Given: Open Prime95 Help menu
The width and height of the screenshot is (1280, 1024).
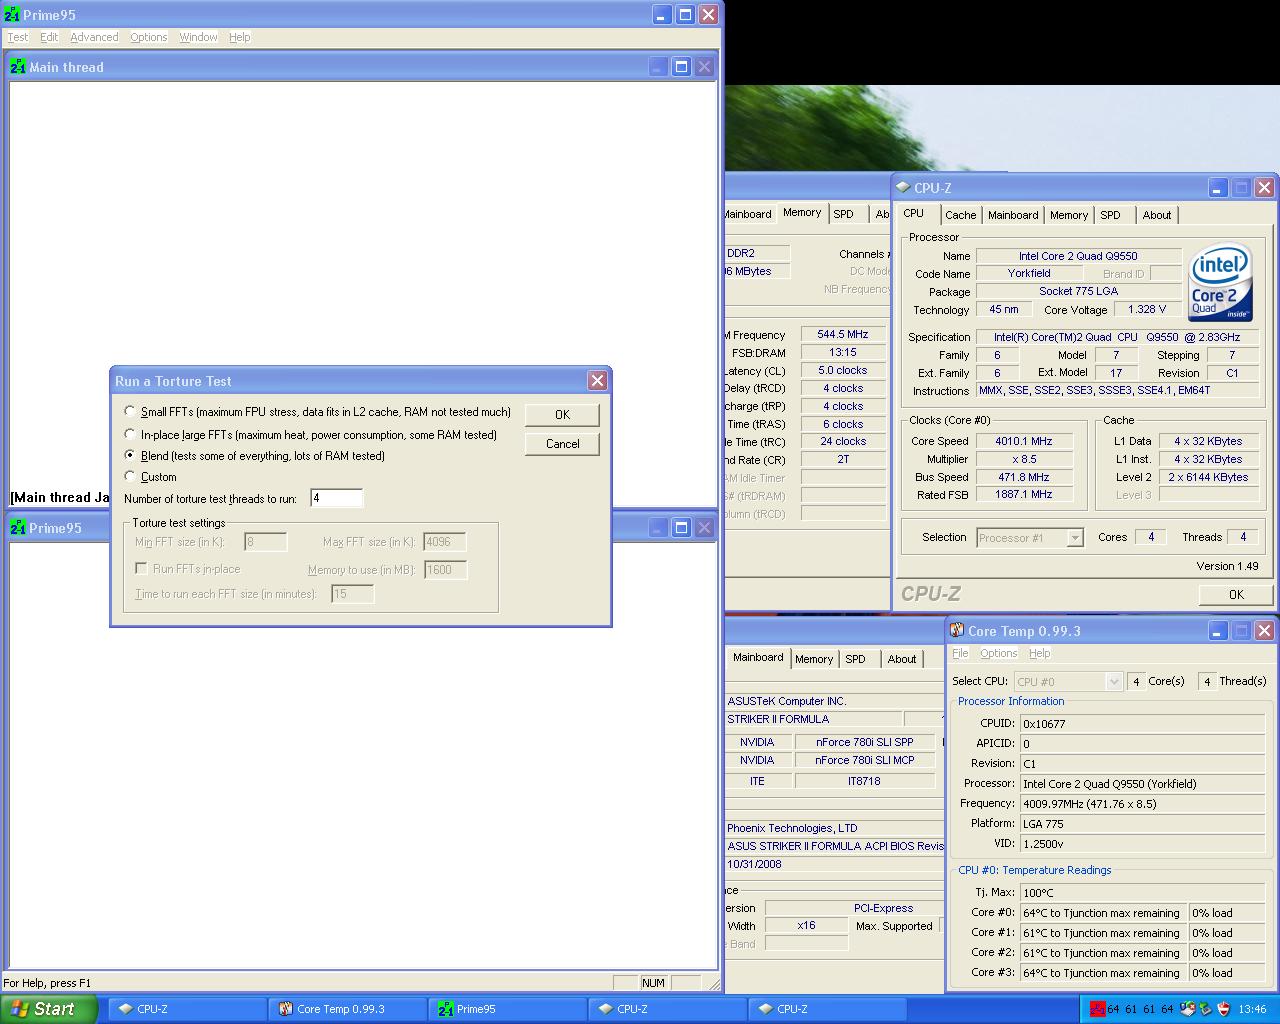Looking at the screenshot, I should tap(239, 37).
